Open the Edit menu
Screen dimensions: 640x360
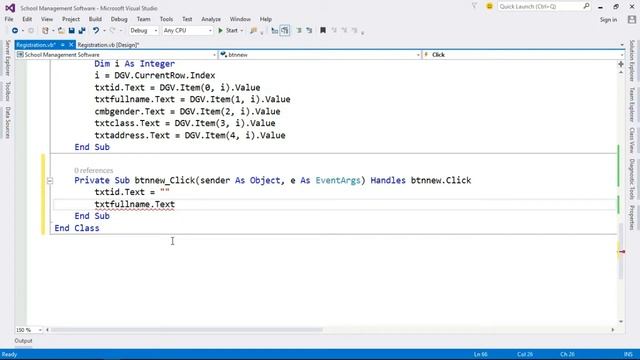[x=27, y=19]
